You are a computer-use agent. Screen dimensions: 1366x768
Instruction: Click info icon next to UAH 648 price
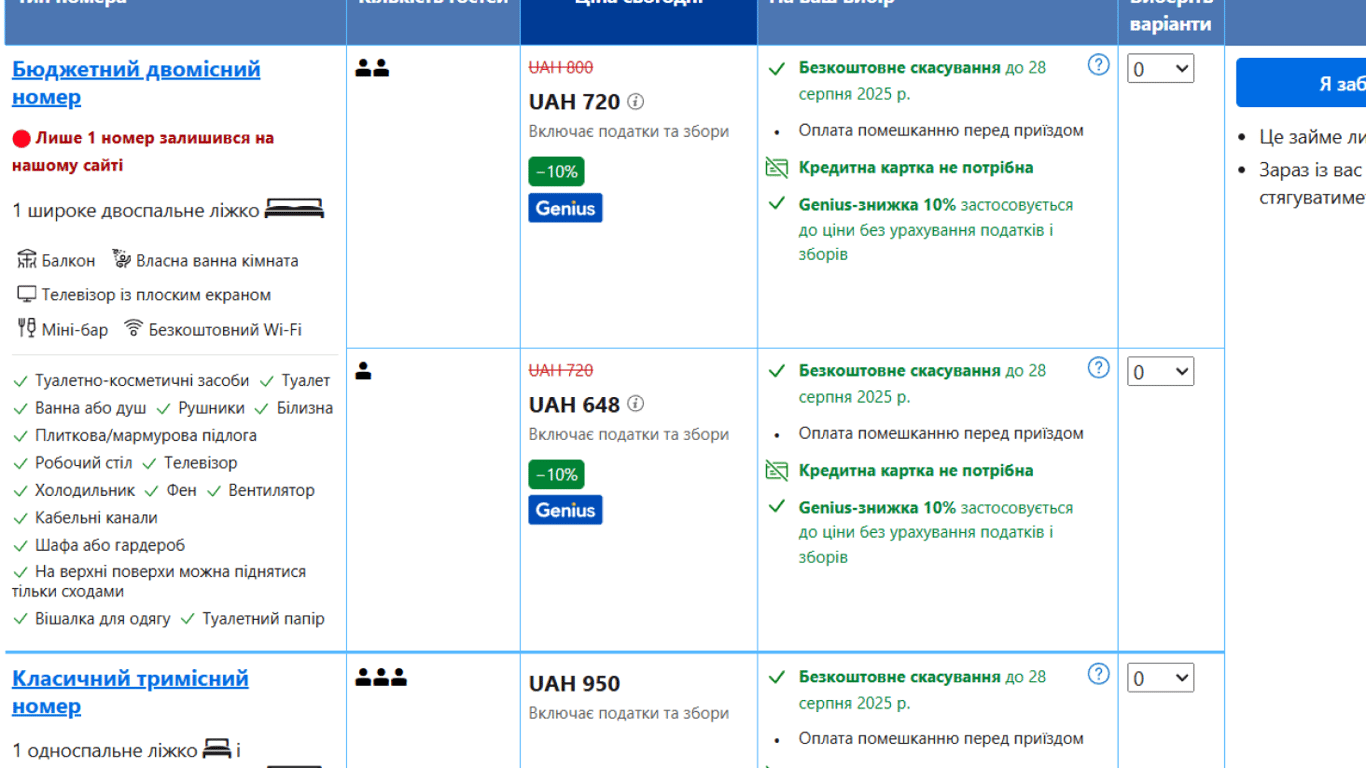click(635, 404)
